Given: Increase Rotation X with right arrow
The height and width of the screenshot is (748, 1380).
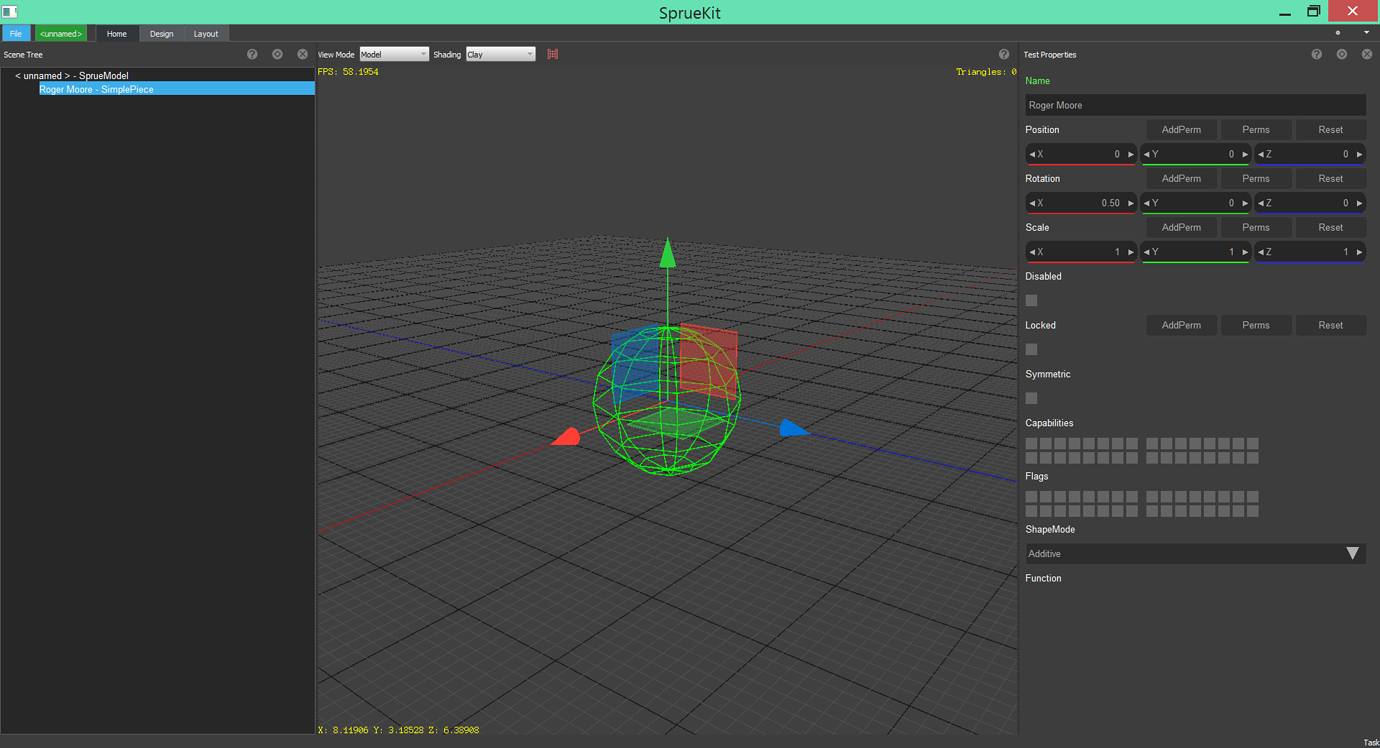Looking at the screenshot, I should point(1131,203).
